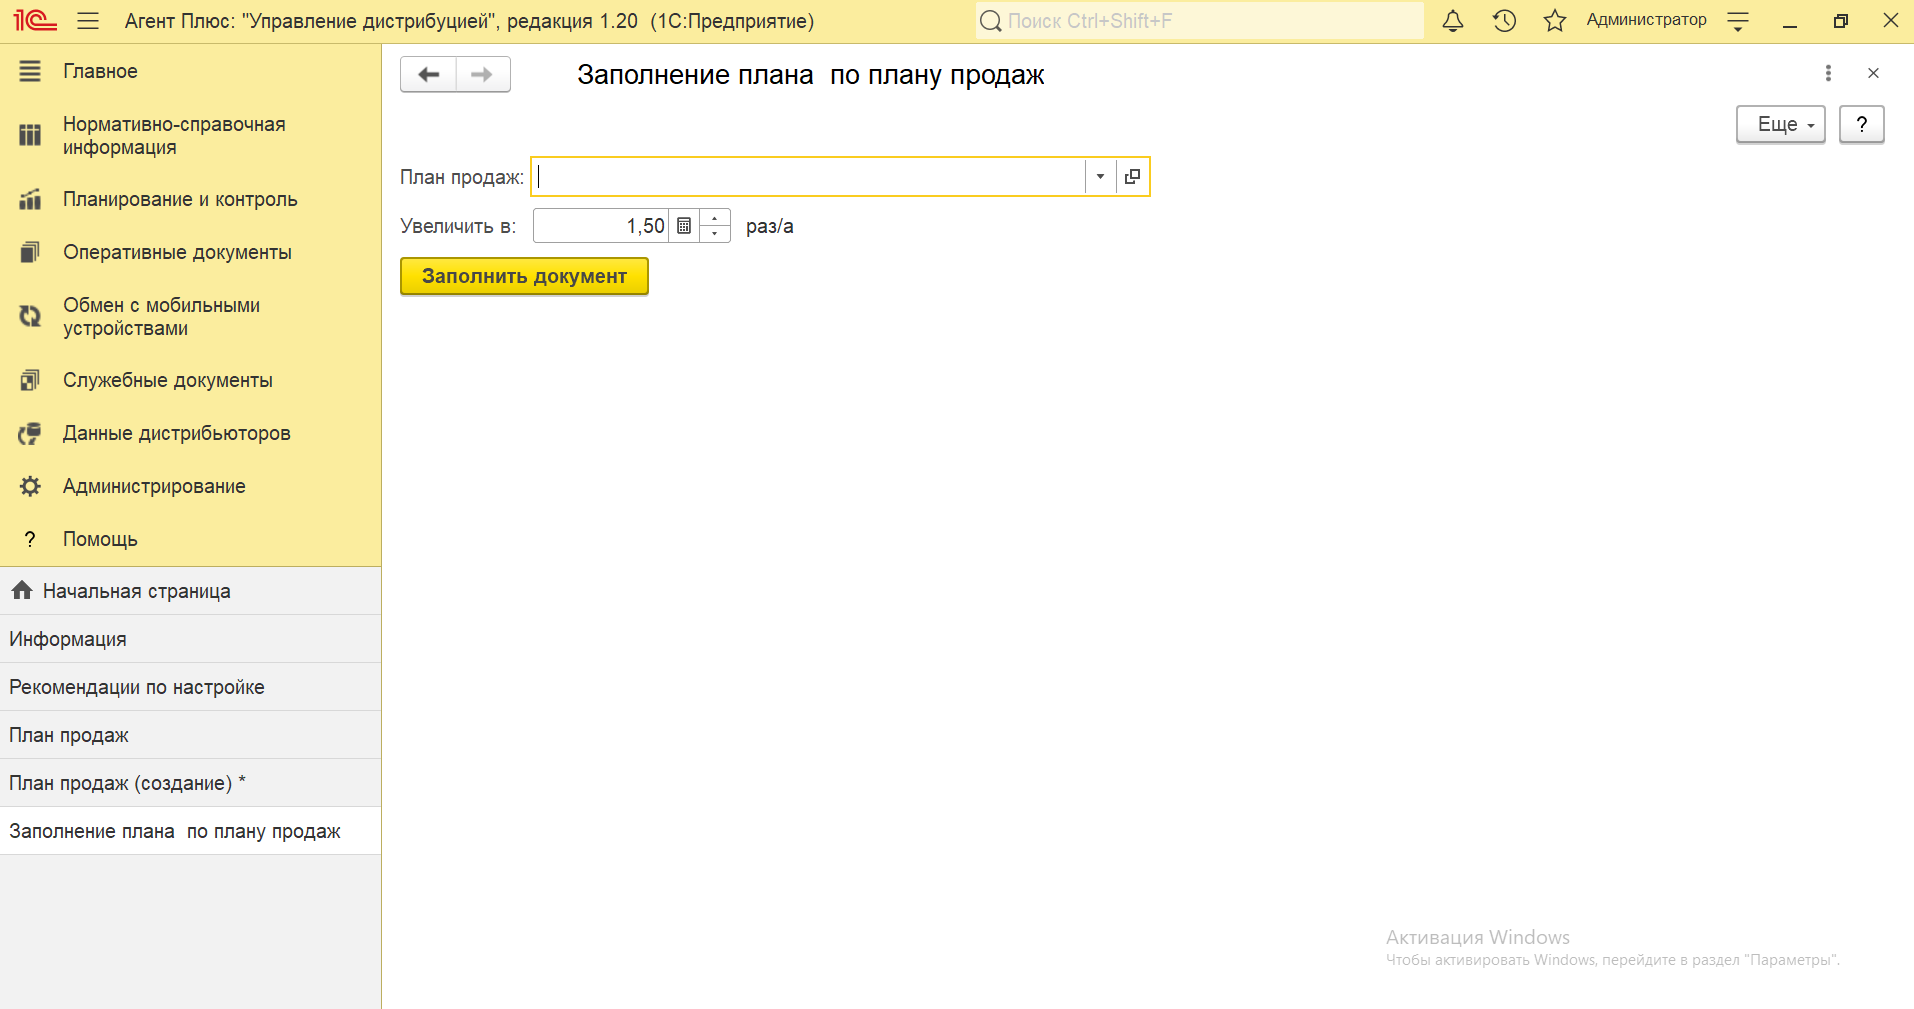Screen dimensions: 1914x1009
Task: Click the forward navigation arrow
Action: click(x=482, y=75)
